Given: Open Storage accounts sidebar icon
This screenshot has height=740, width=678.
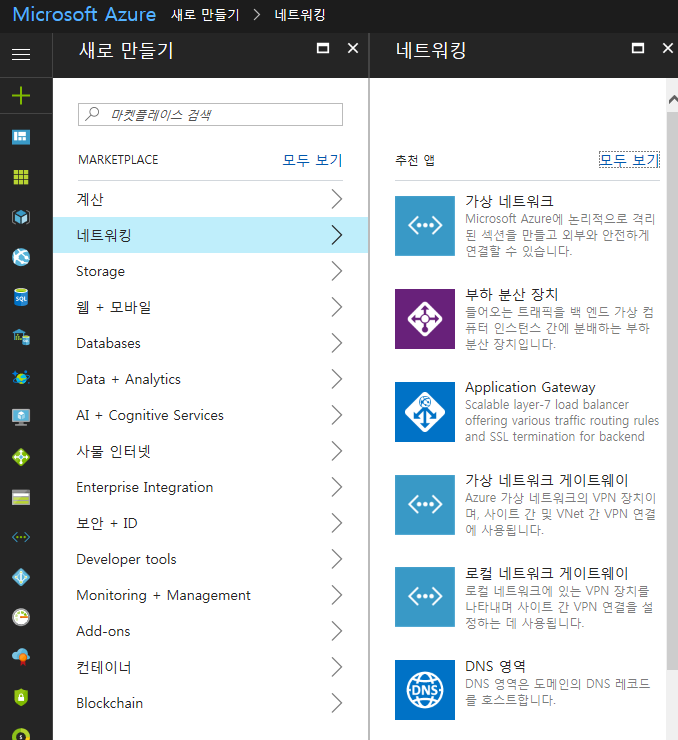Looking at the screenshot, I should coord(21,497).
